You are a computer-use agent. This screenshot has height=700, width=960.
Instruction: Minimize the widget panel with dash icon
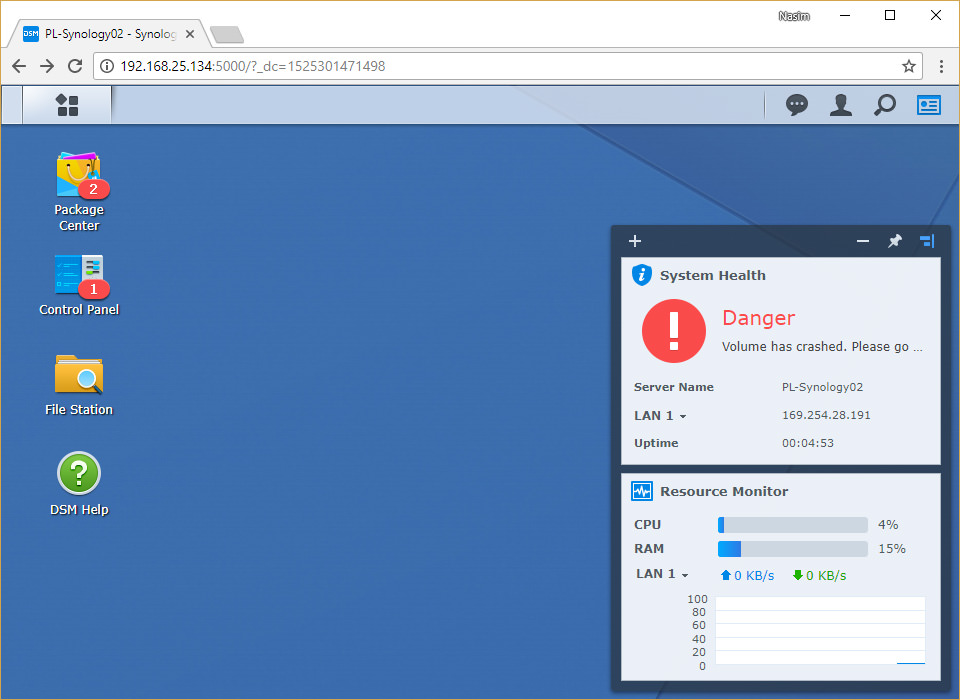point(863,241)
